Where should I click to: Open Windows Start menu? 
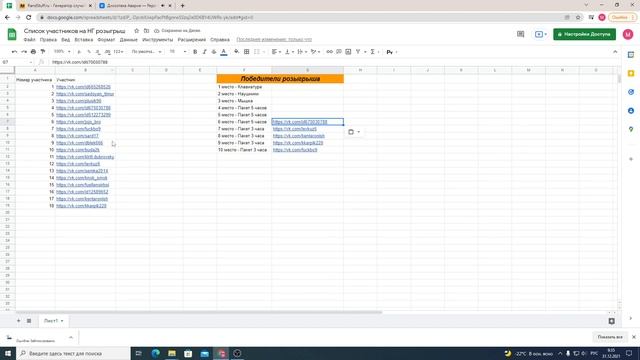click(x=8, y=353)
